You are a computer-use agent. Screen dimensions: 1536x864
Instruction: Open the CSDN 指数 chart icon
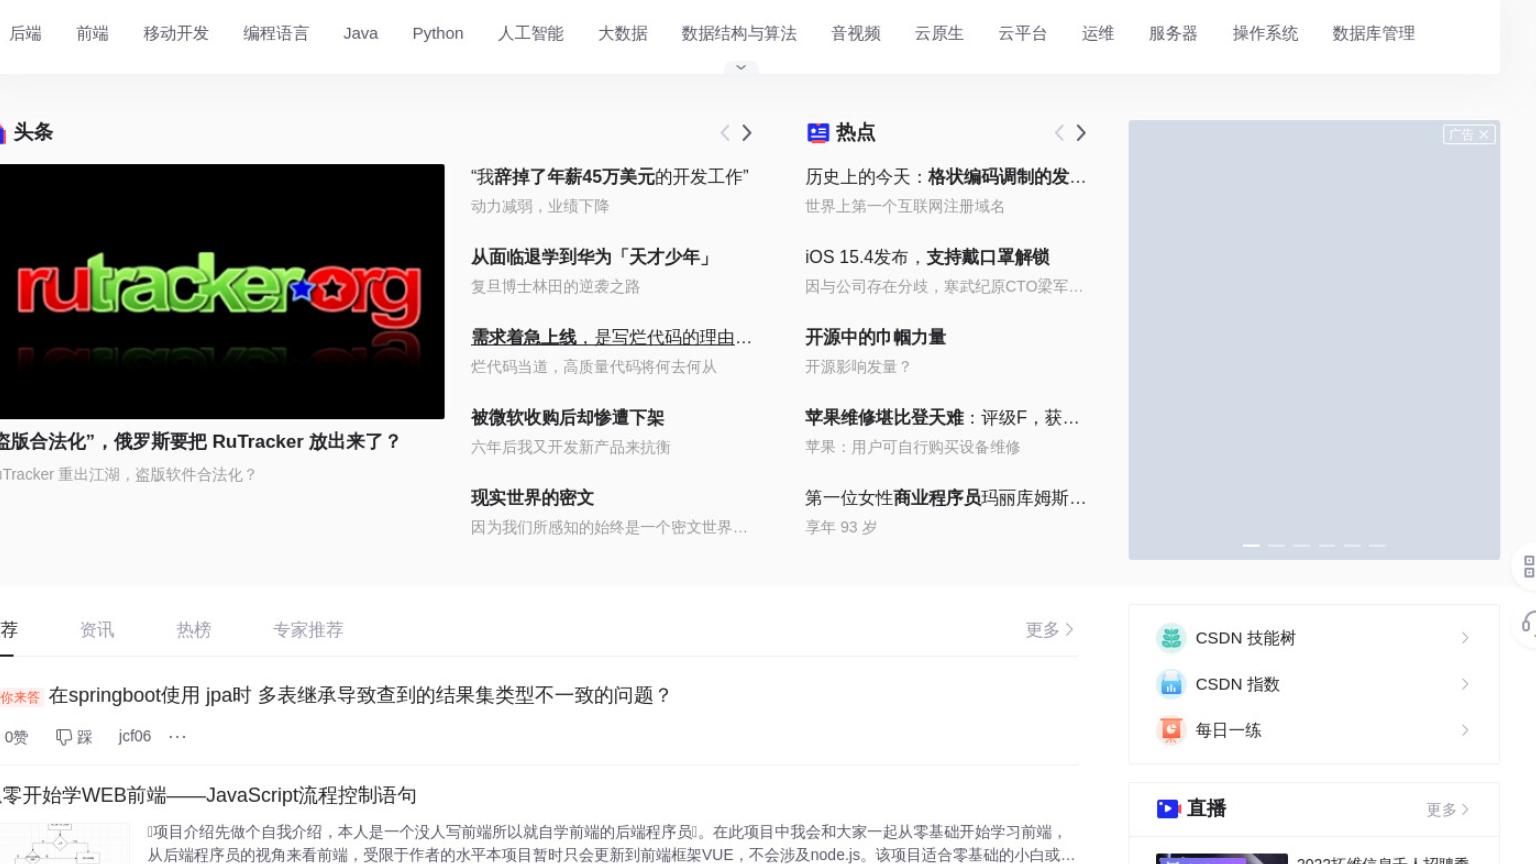pyautogui.click(x=1171, y=684)
